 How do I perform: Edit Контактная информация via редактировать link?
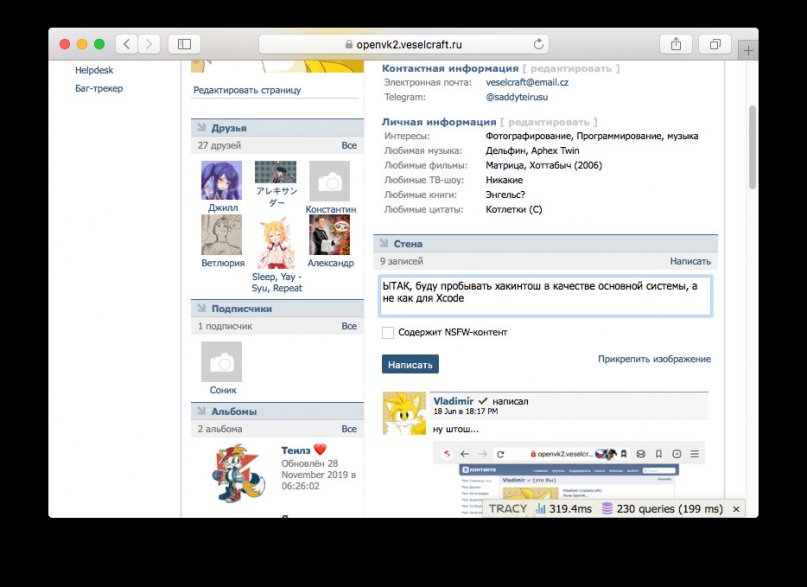point(571,68)
